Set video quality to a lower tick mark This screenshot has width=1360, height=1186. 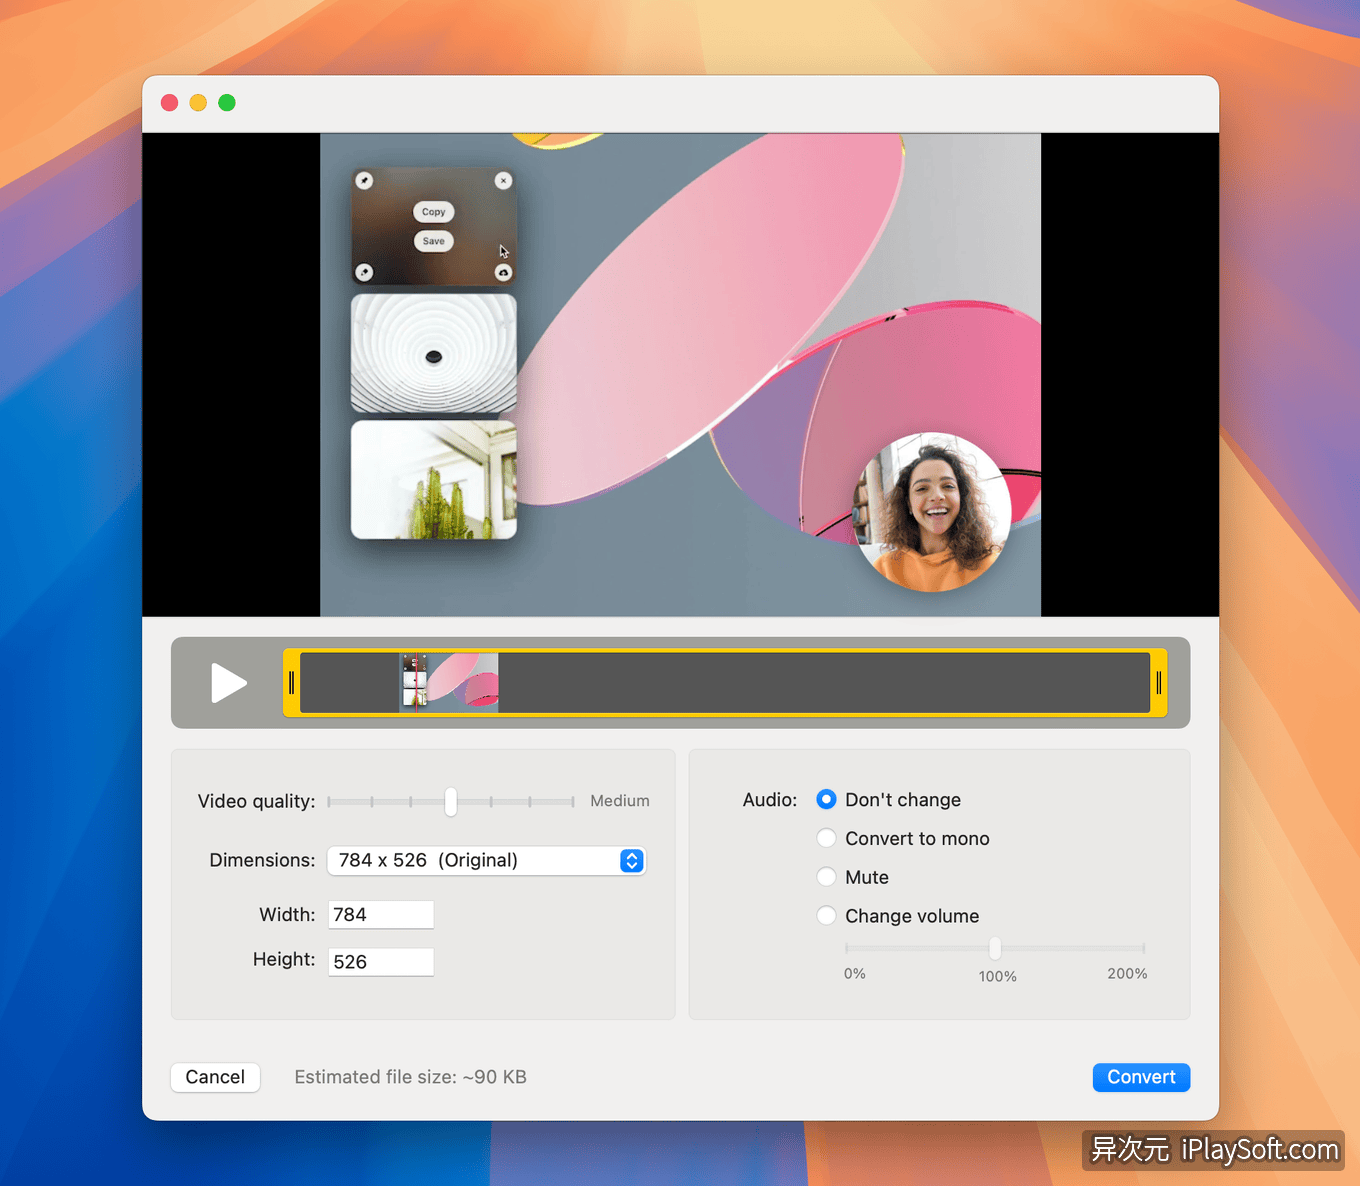(411, 802)
